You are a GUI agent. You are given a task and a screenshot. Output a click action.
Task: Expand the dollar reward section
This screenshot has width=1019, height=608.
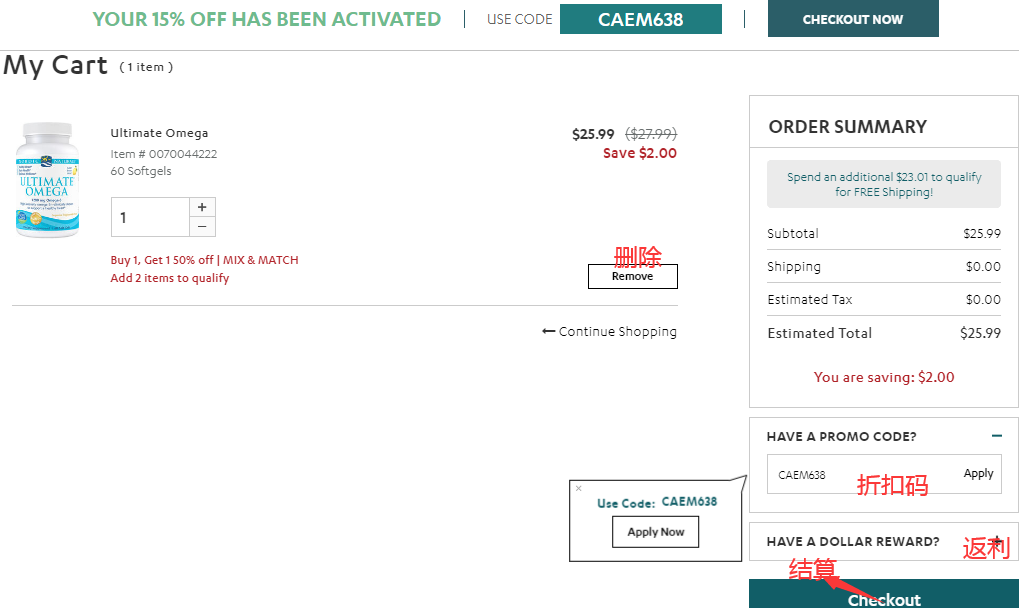(x=996, y=540)
